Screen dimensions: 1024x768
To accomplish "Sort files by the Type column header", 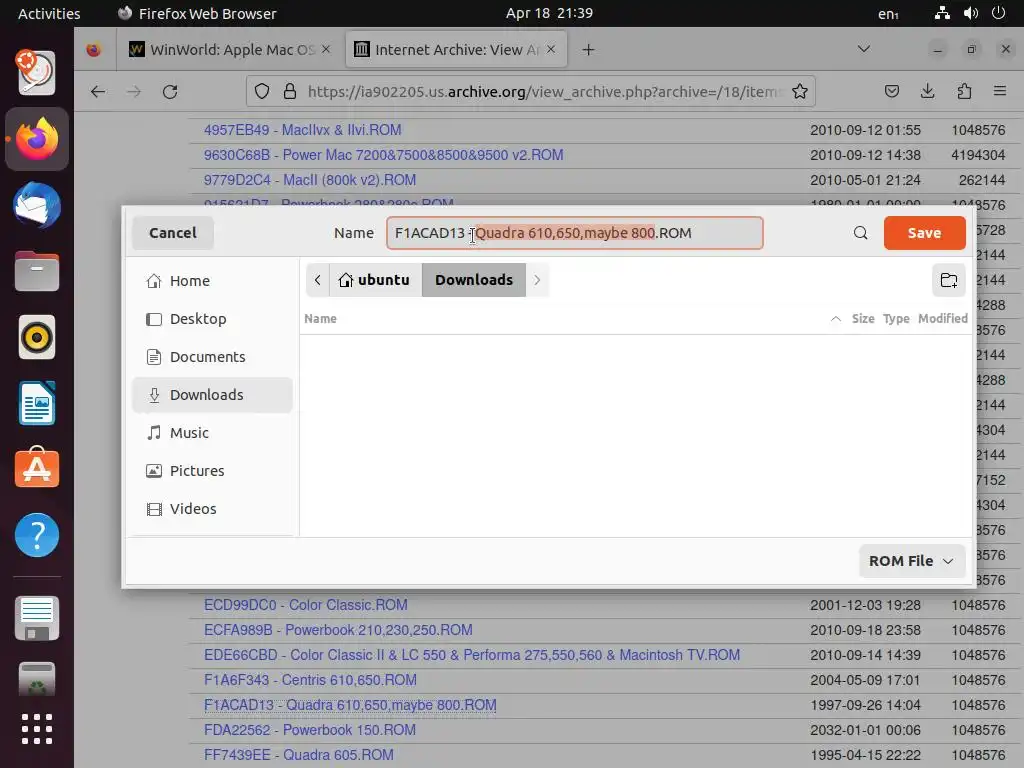I will click(896, 319).
